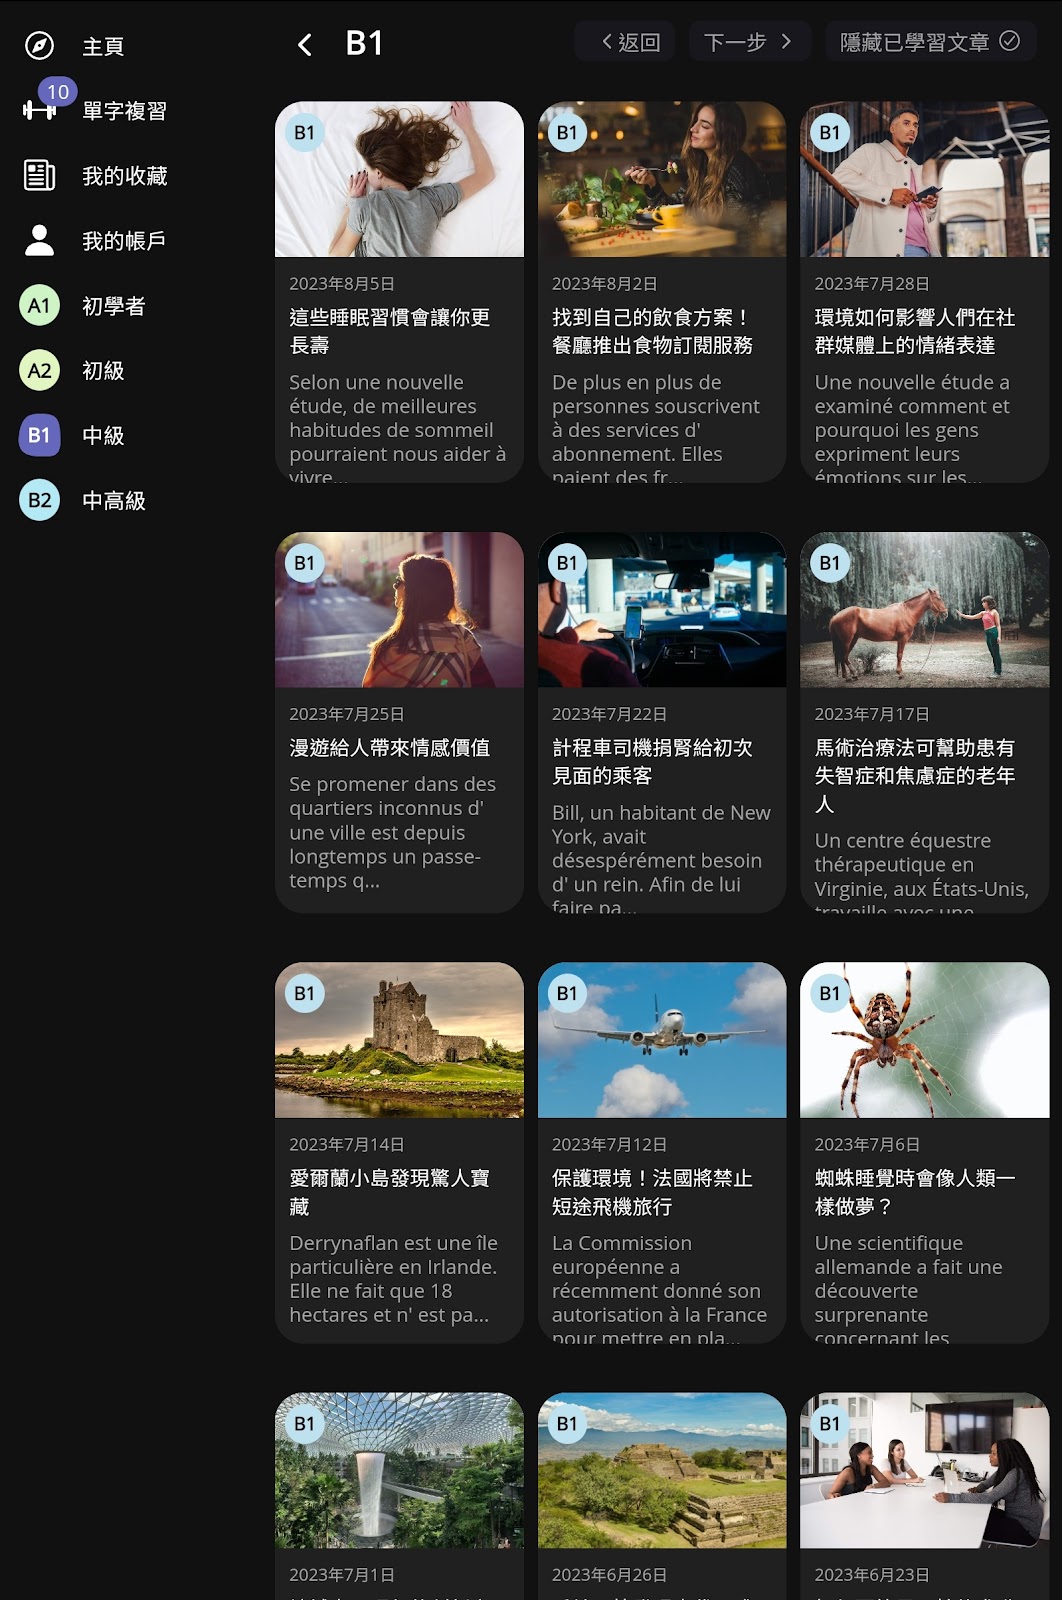Open the taxi driver dashboard thumbnail

point(662,610)
